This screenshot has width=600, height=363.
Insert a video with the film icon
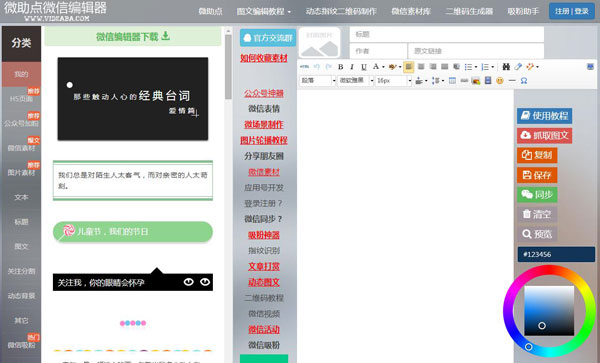488,81
